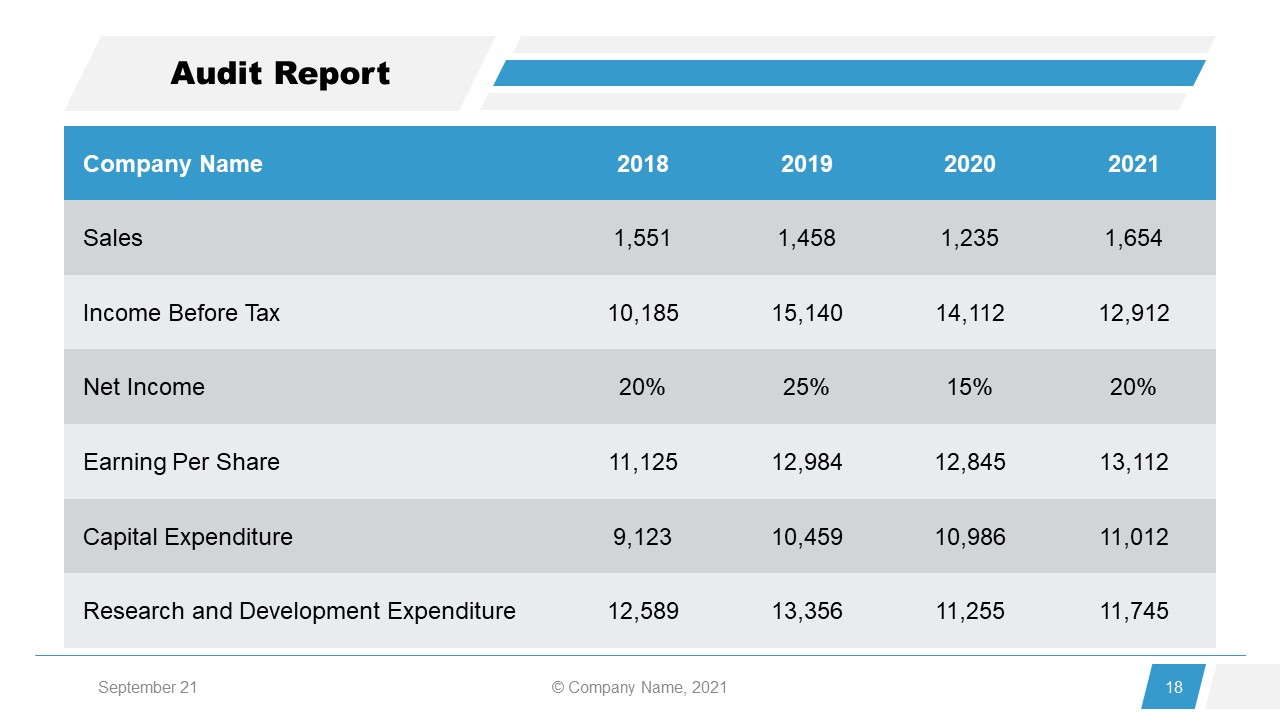This screenshot has width=1280, height=720.
Task: Click the 2018 Sales value 1,551
Action: tap(642, 238)
